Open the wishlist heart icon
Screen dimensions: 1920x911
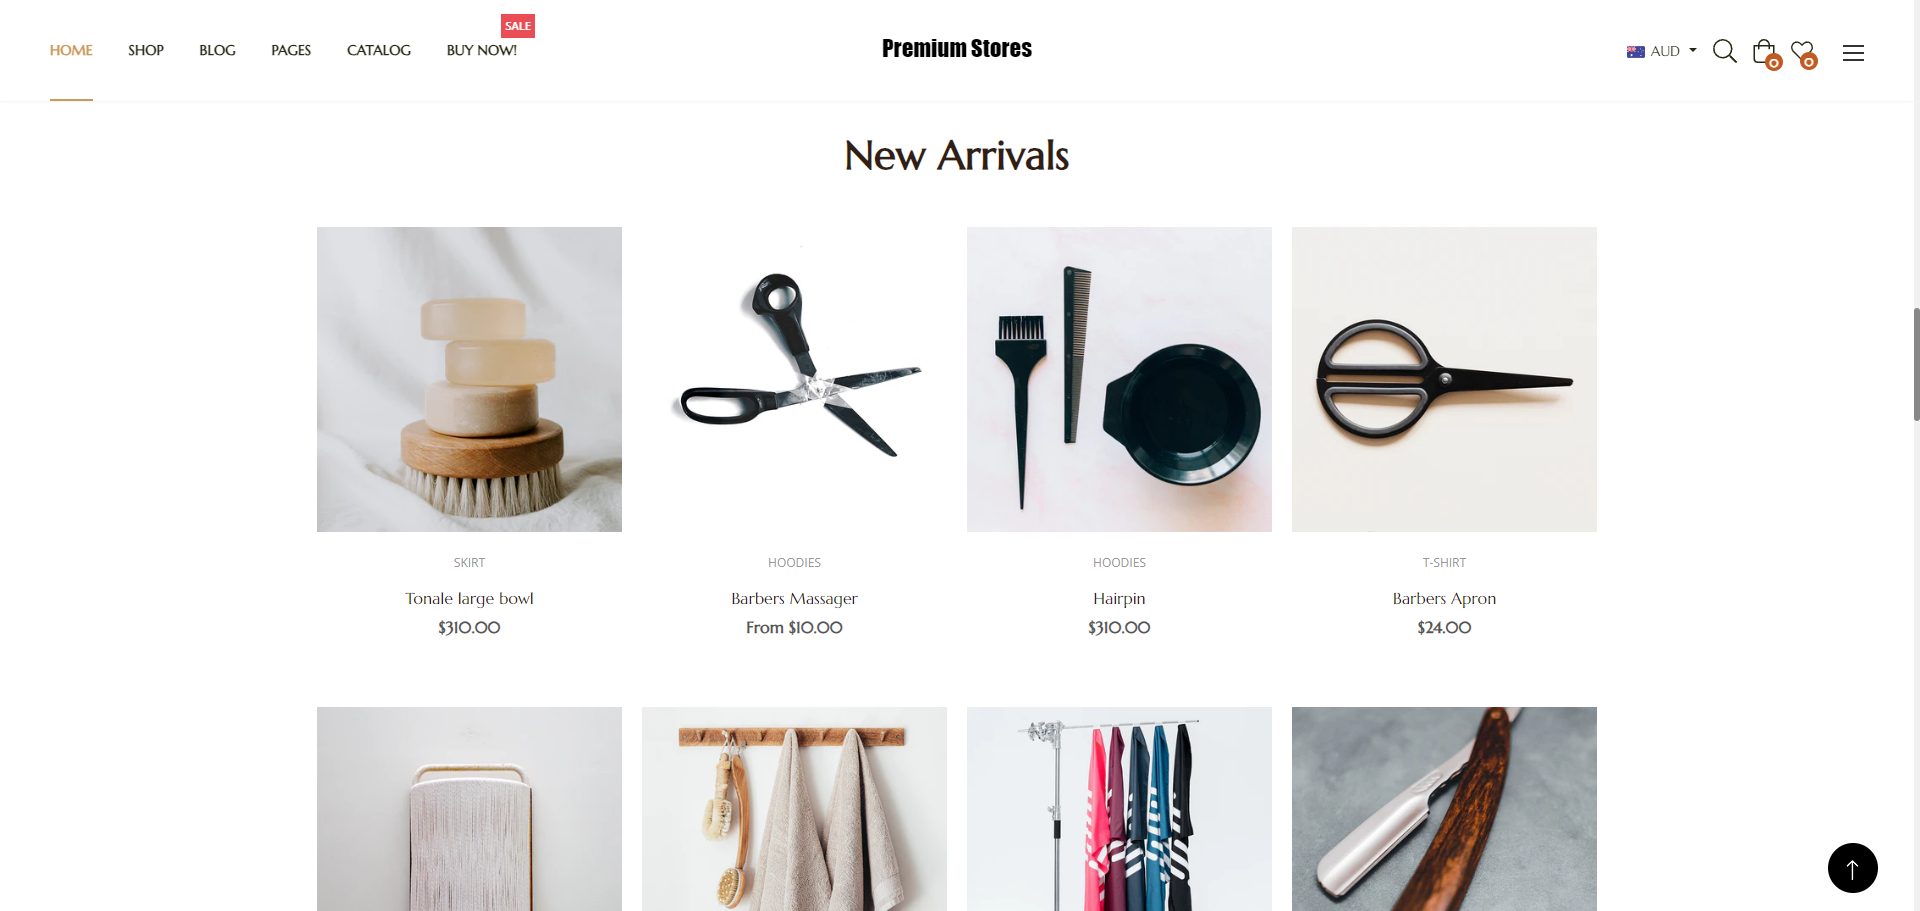coord(1803,53)
